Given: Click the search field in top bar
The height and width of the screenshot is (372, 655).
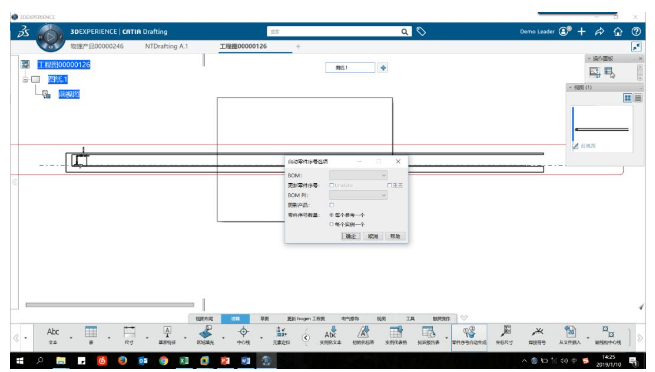Looking at the screenshot, I should coord(334,31).
